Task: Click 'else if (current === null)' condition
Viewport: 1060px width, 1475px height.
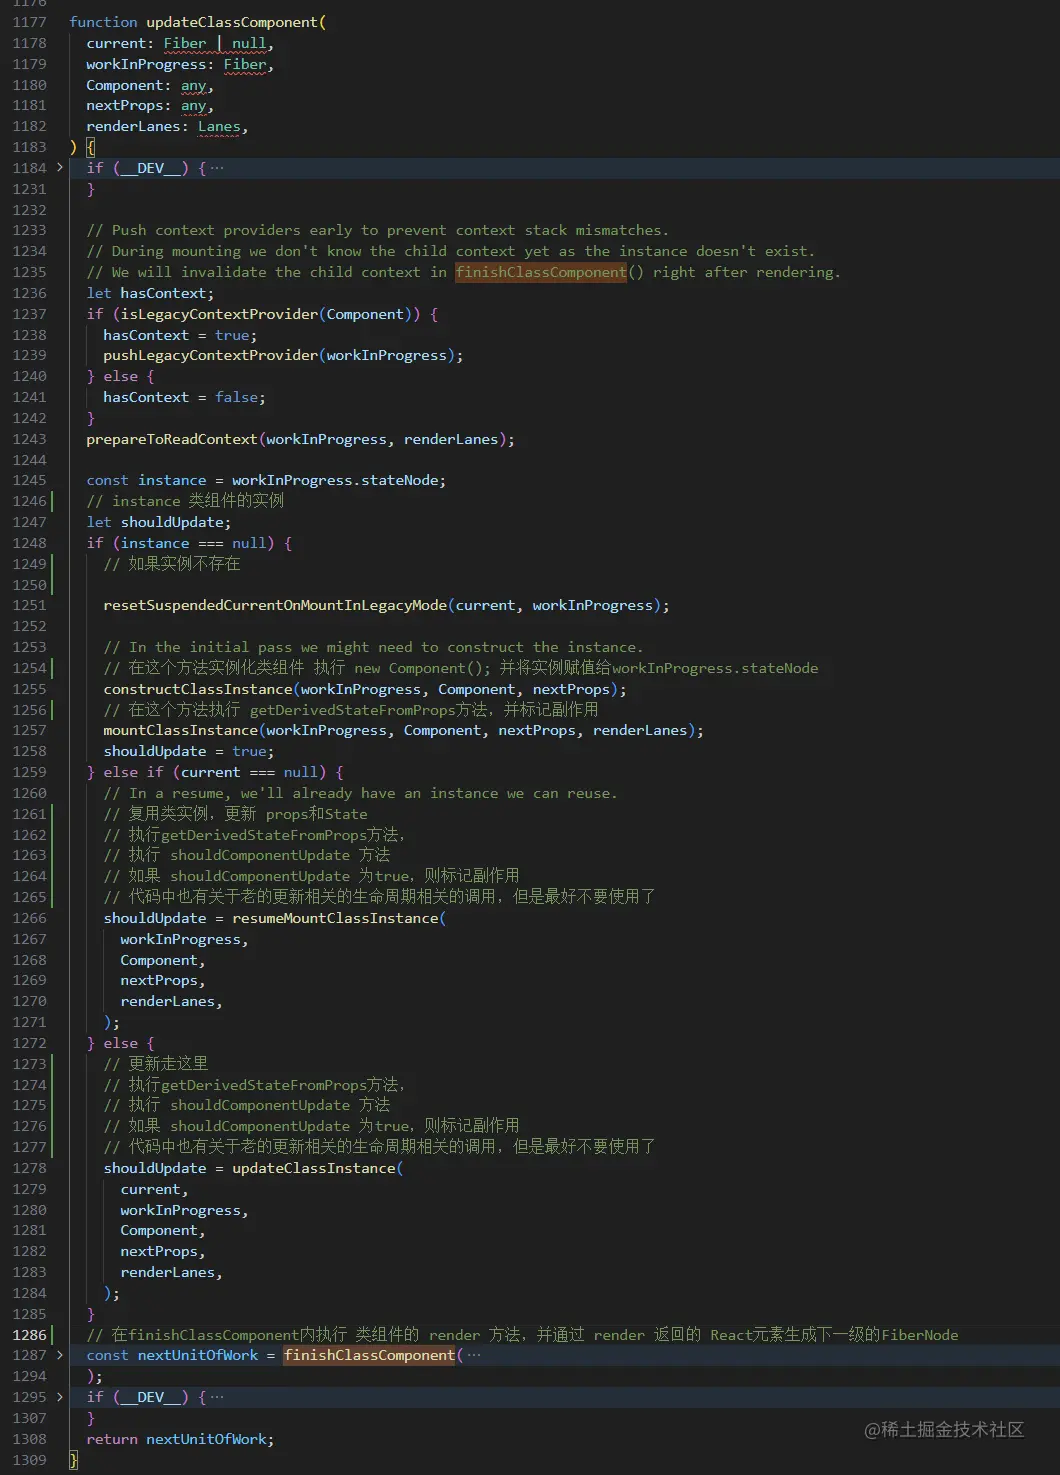Action: (214, 772)
